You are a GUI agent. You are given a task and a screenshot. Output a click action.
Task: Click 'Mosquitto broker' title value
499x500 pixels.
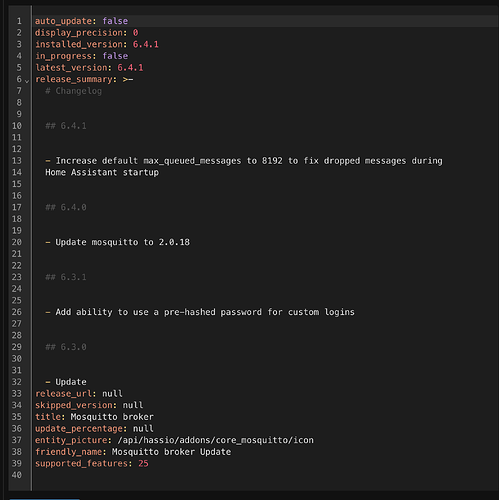tap(112, 417)
